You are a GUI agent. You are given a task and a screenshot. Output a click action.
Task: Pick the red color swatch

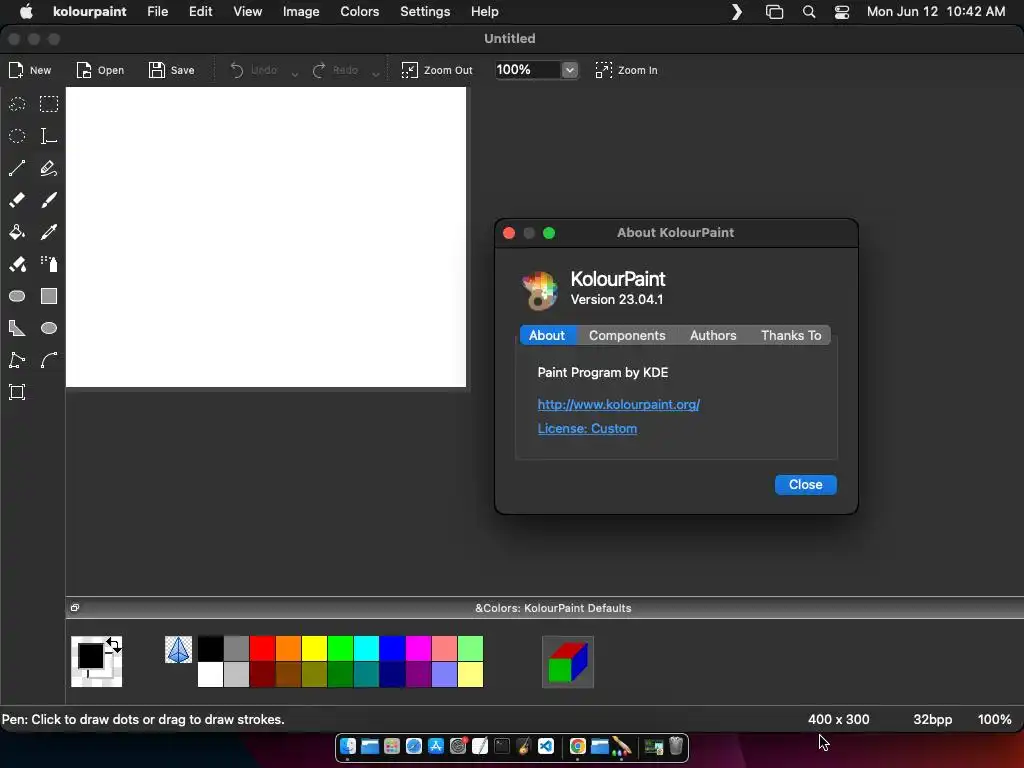click(262, 648)
